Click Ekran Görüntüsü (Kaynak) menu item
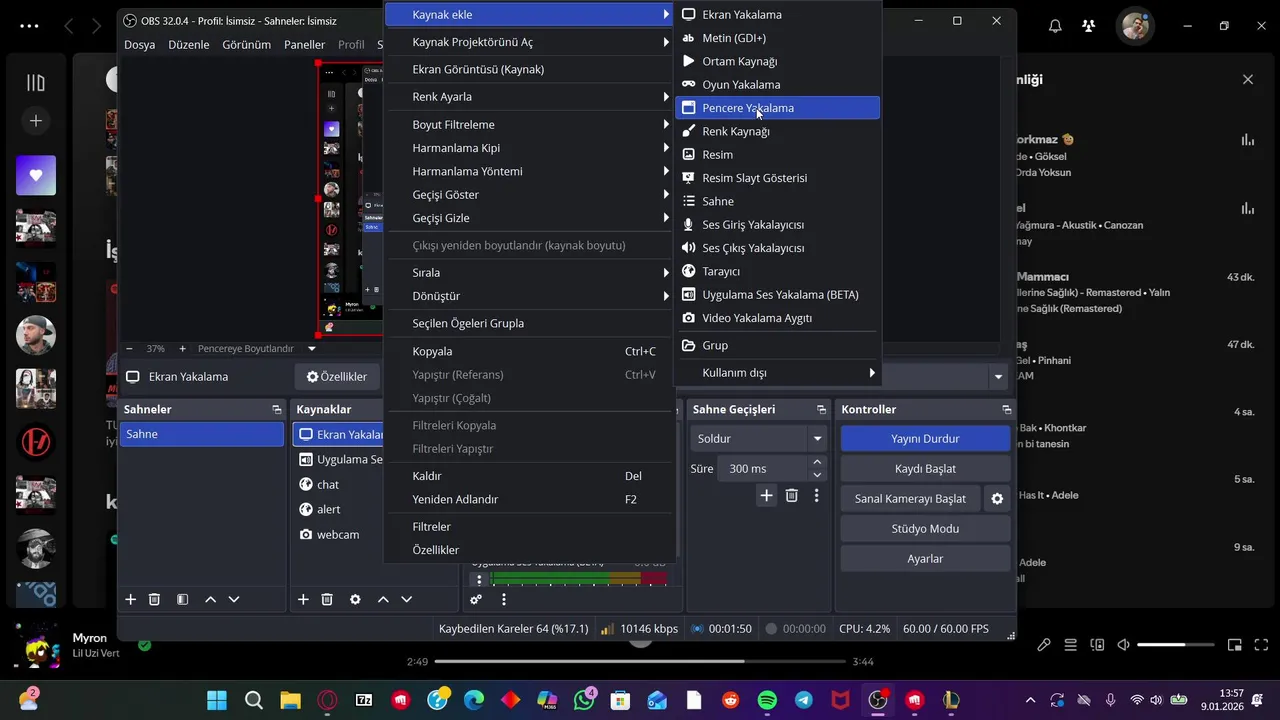 [530, 70]
